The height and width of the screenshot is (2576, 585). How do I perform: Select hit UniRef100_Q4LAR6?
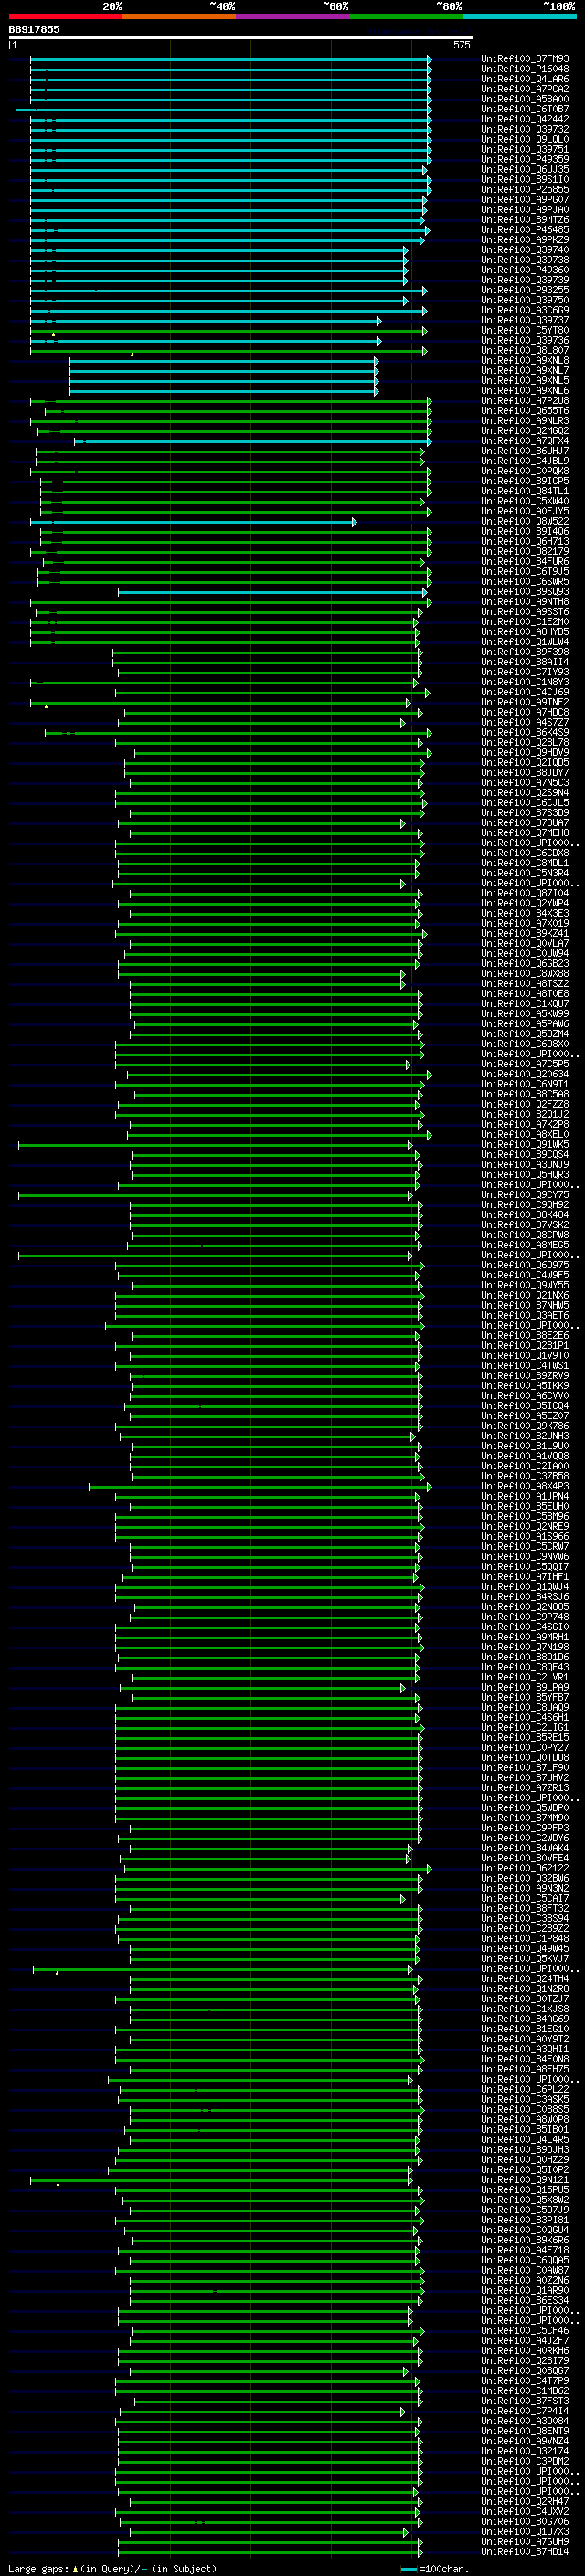pyautogui.click(x=525, y=79)
